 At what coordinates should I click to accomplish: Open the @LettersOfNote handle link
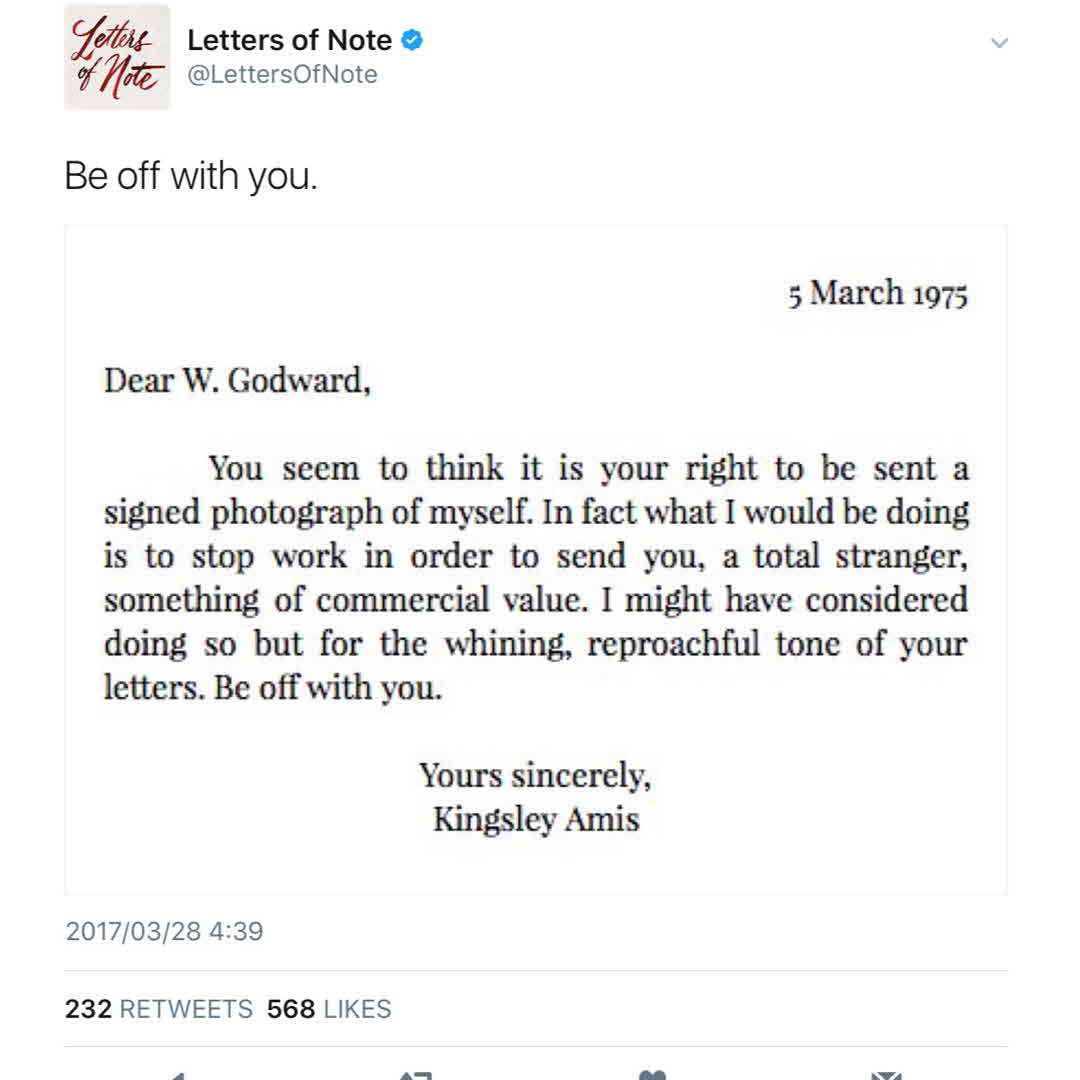point(283,75)
